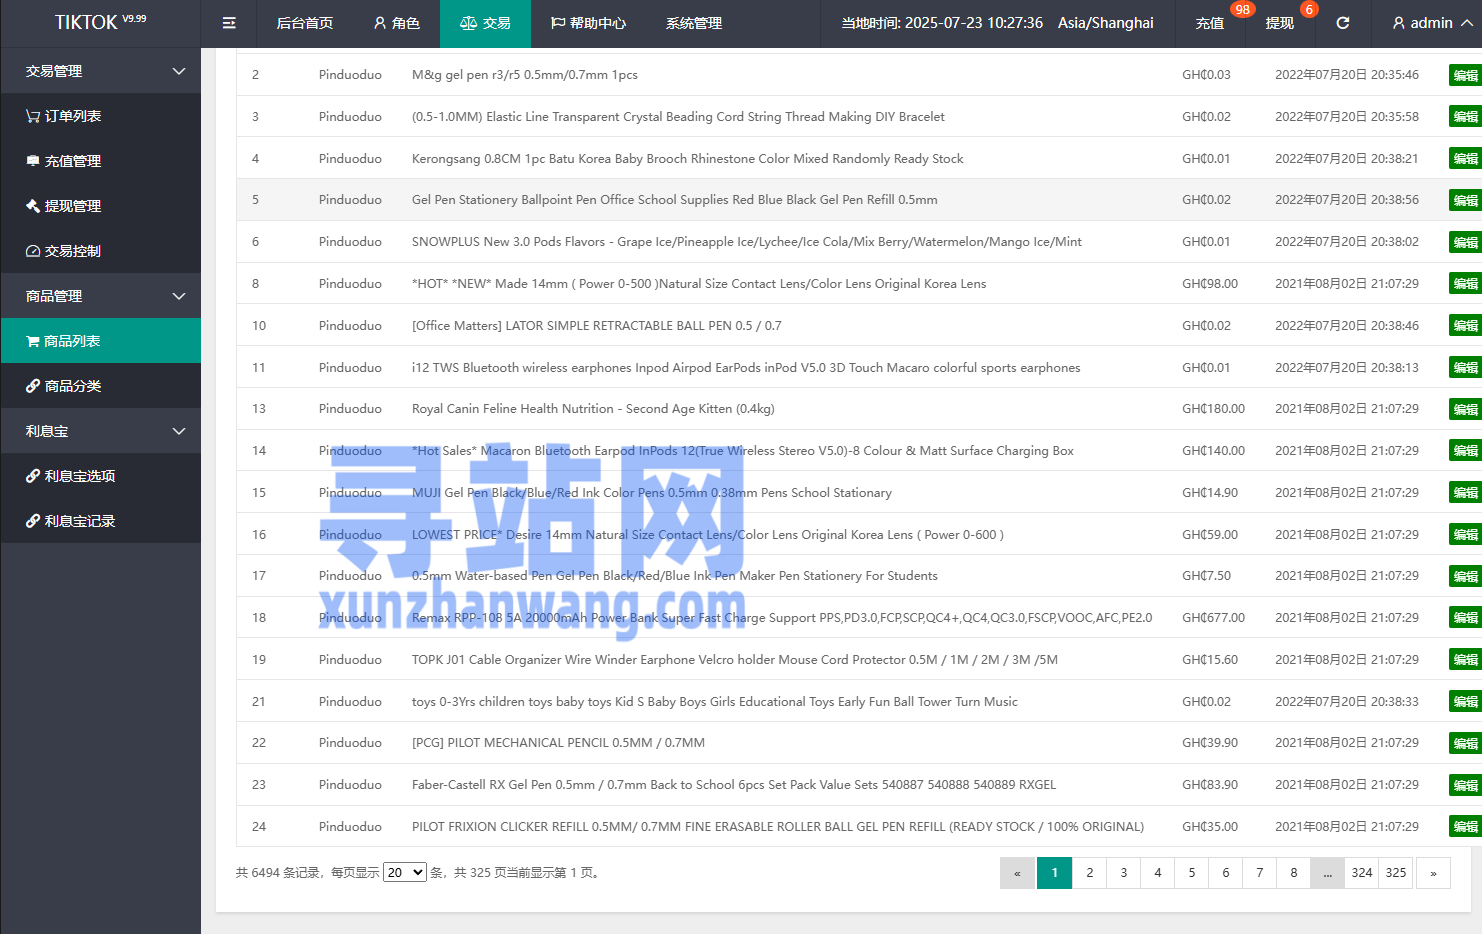The height and width of the screenshot is (934, 1482).
Task: Click the 2022年07月20日 20:38:33 date cell
Action: click(1347, 702)
